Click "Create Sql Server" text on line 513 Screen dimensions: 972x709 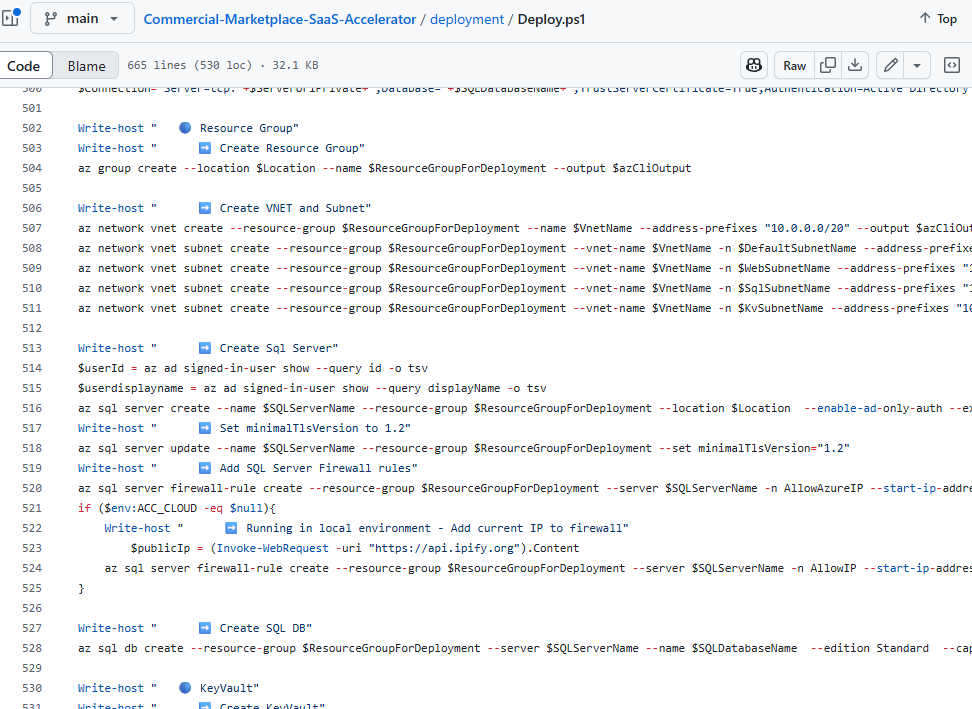point(276,348)
